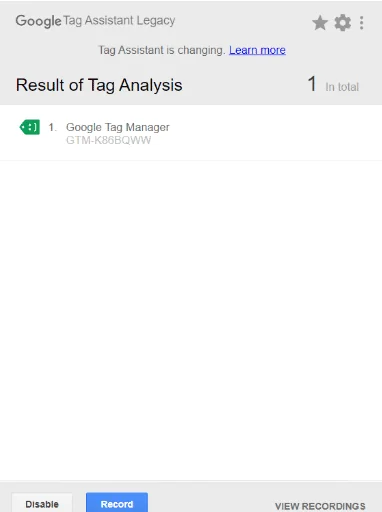Click the Tag Assistant Legacy title
Screen dimensions: 382x512
[x=119, y=21]
